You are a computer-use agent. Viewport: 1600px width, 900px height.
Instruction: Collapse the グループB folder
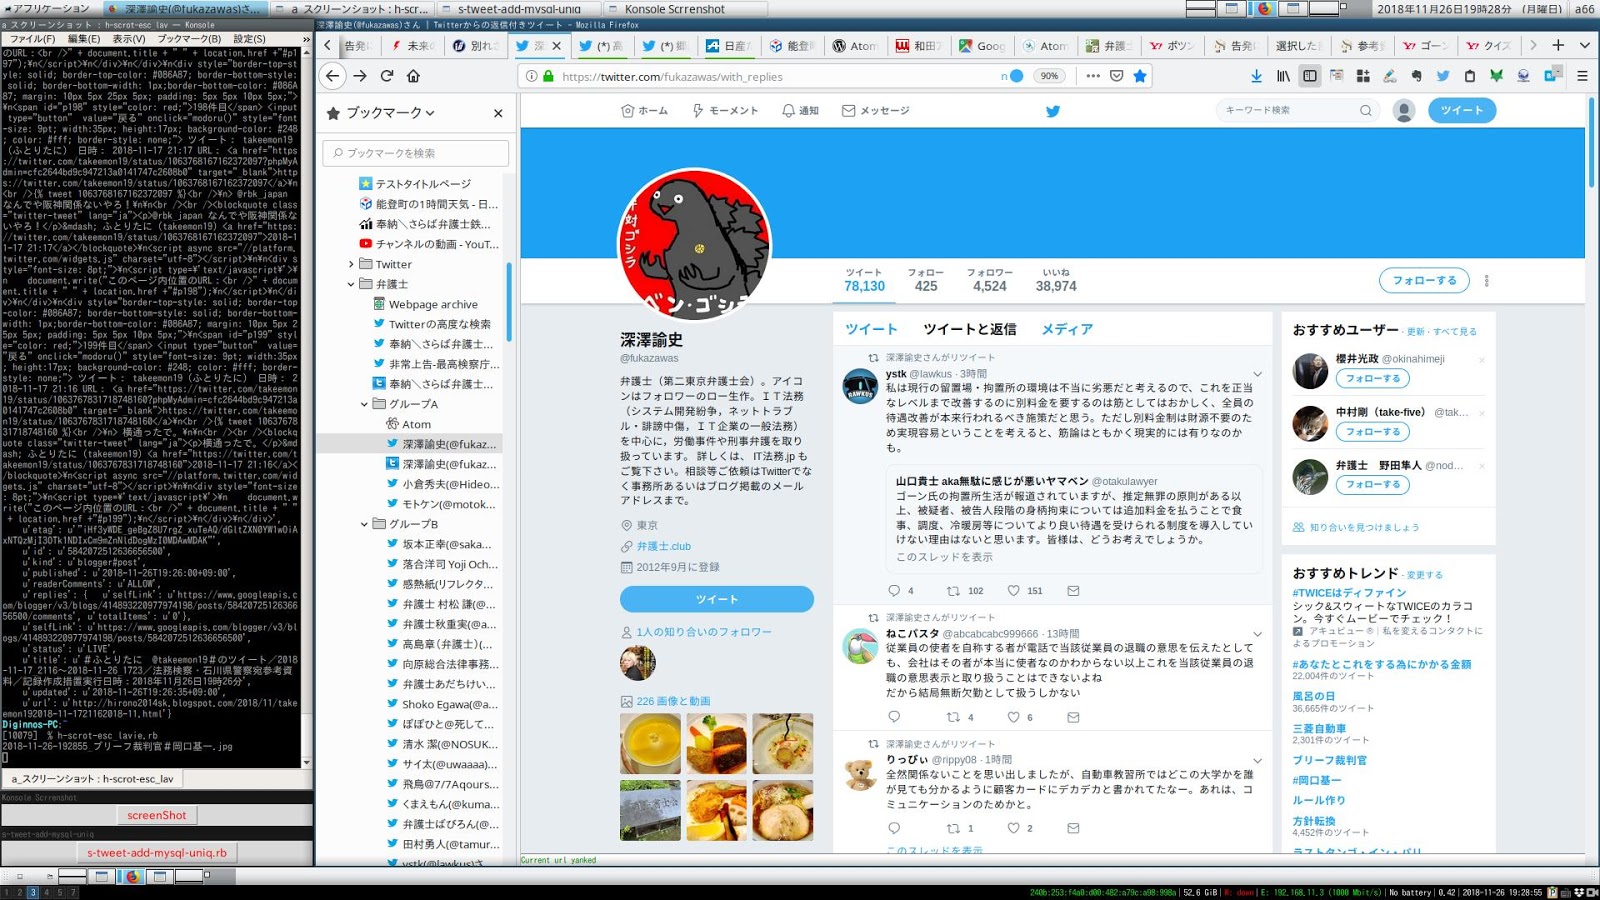365,524
